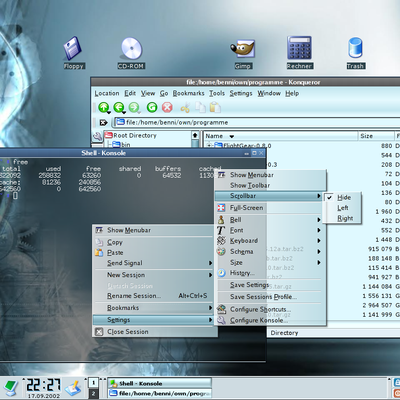
Task: Click the sidebar wrench configuration icon
Action: [x=97, y=136]
